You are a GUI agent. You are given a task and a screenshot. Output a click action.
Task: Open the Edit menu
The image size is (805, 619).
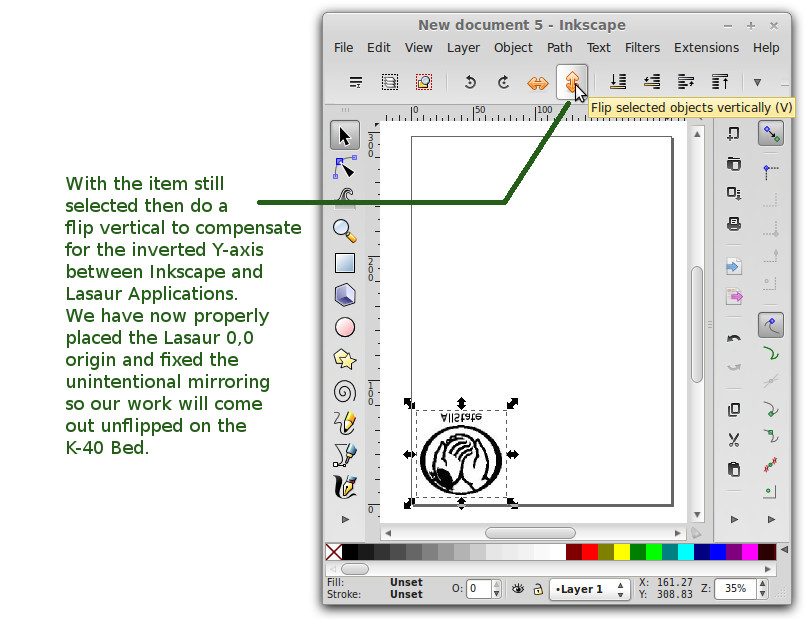click(x=379, y=48)
